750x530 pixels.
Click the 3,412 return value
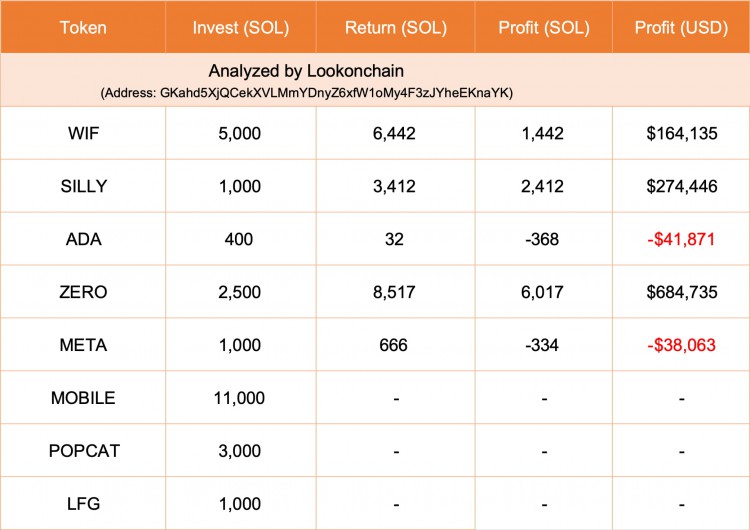[394, 187]
